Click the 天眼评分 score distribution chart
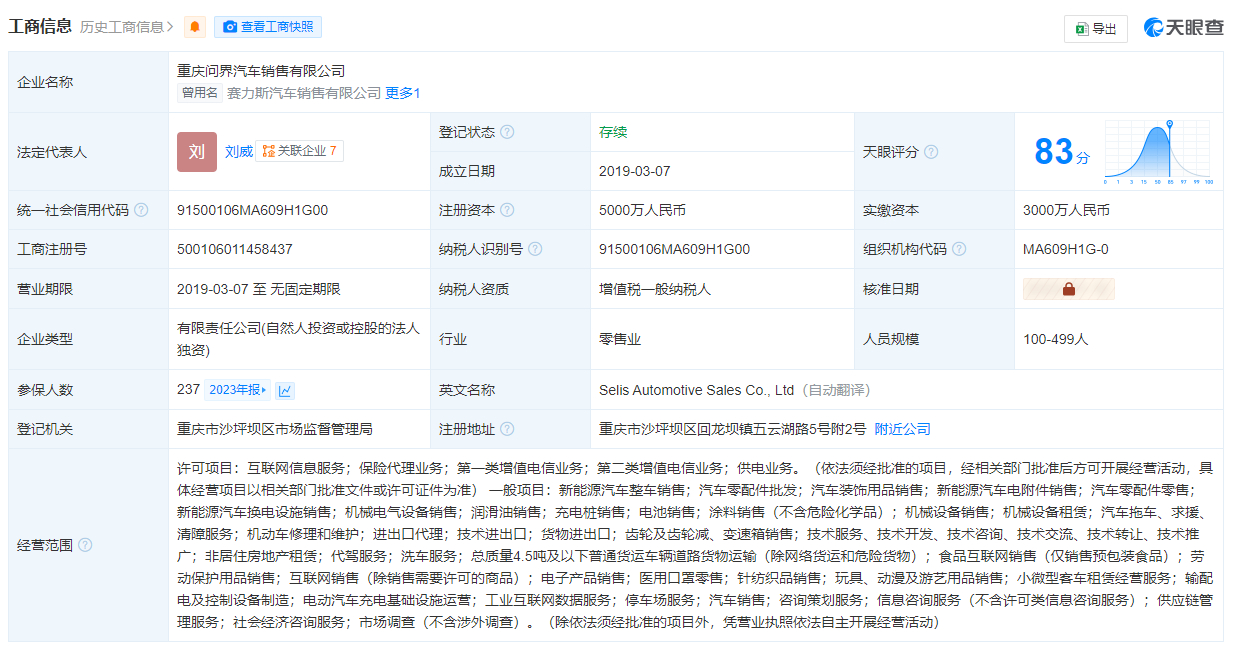The height and width of the screenshot is (650, 1237). tap(1158, 152)
